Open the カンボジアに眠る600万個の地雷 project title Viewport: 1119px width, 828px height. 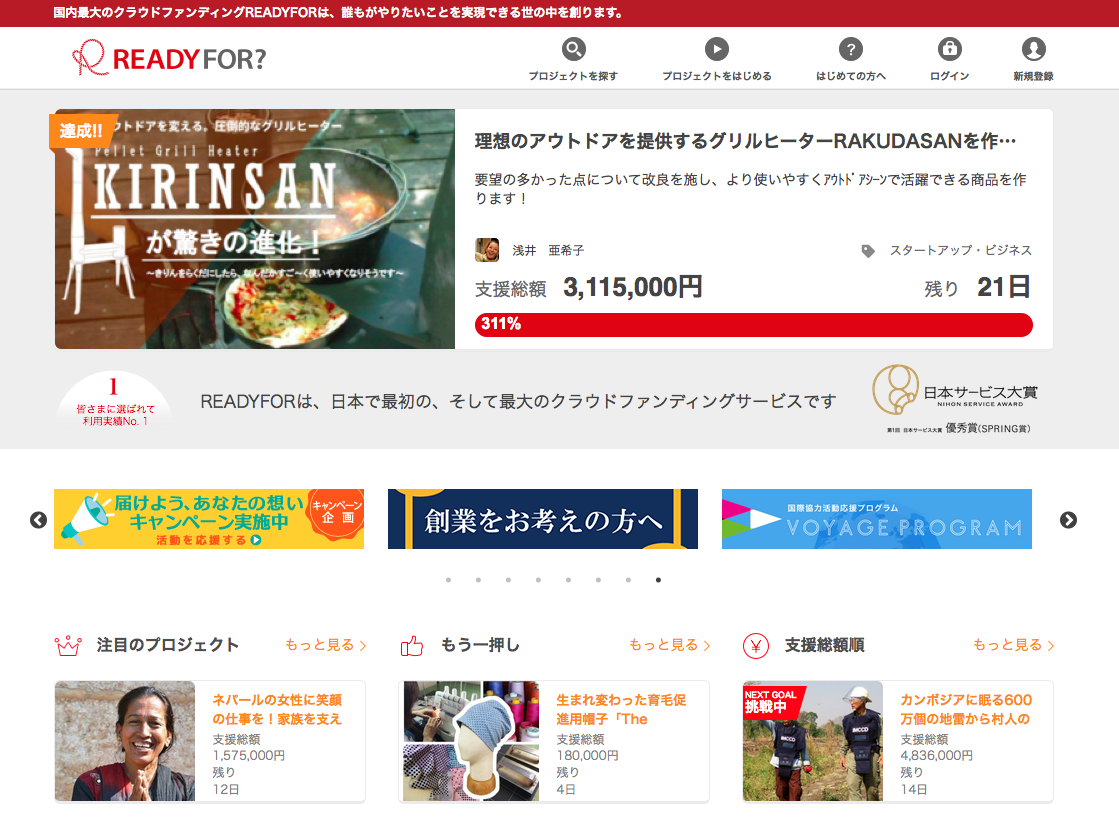(x=966, y=710)
